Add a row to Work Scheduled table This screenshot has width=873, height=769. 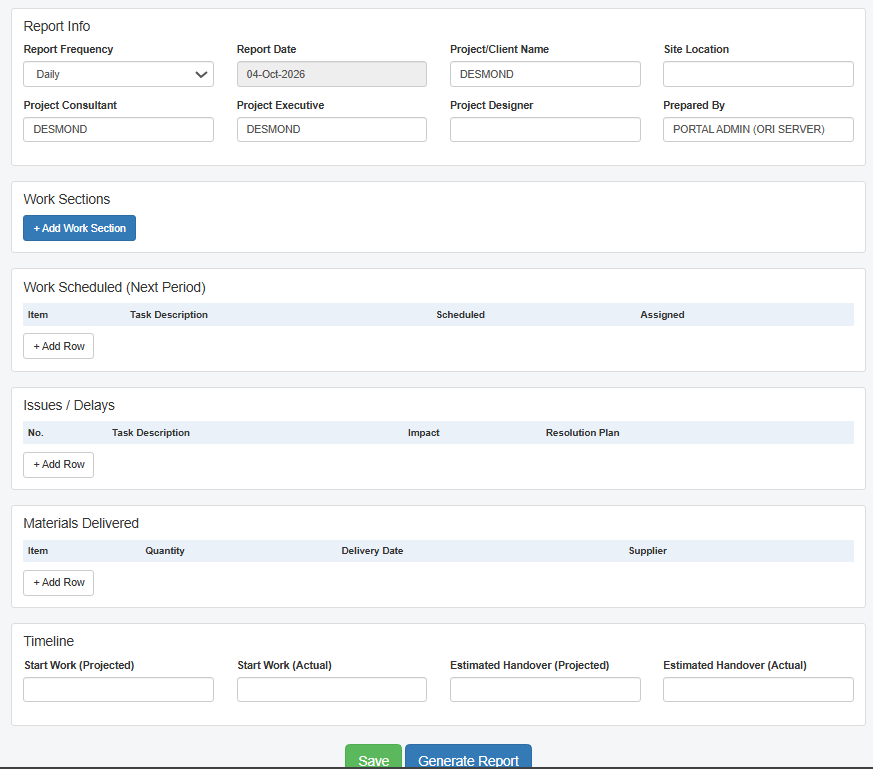[x=58, y=346]
